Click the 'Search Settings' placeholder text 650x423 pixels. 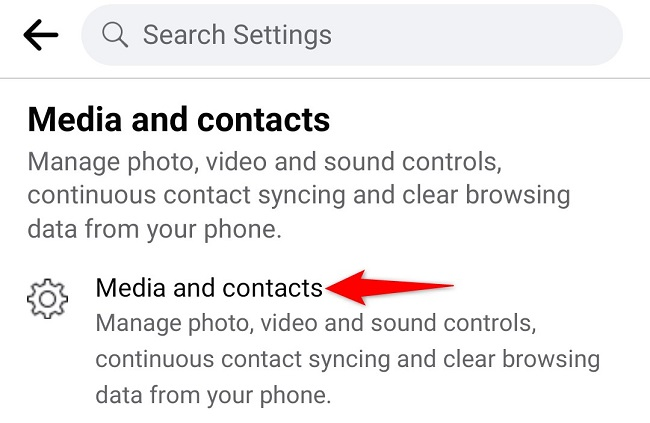click(x=237, y=35)
